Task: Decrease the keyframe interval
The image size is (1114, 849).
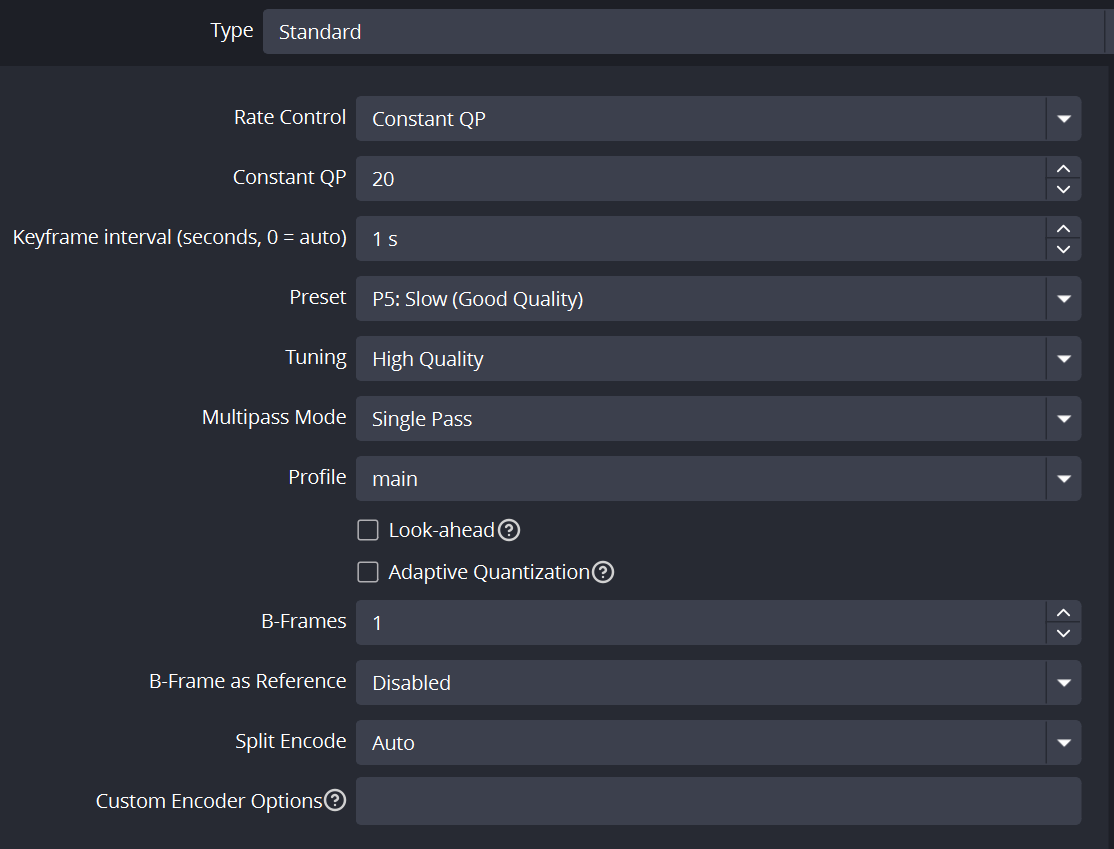Action: tap(1063, 249)
